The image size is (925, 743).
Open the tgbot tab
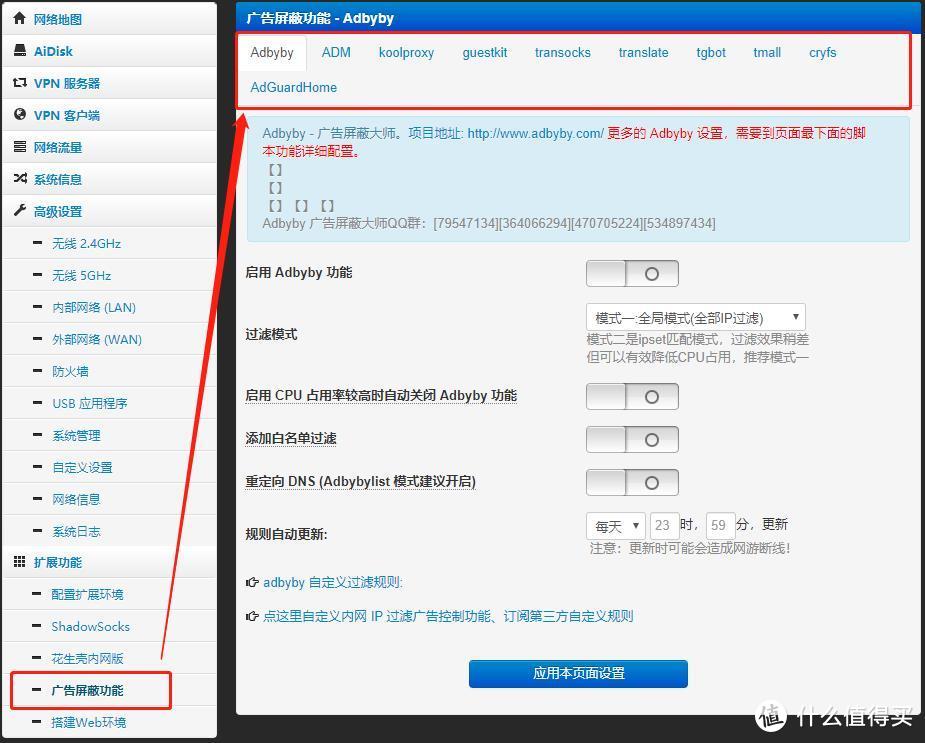point(711,53)
